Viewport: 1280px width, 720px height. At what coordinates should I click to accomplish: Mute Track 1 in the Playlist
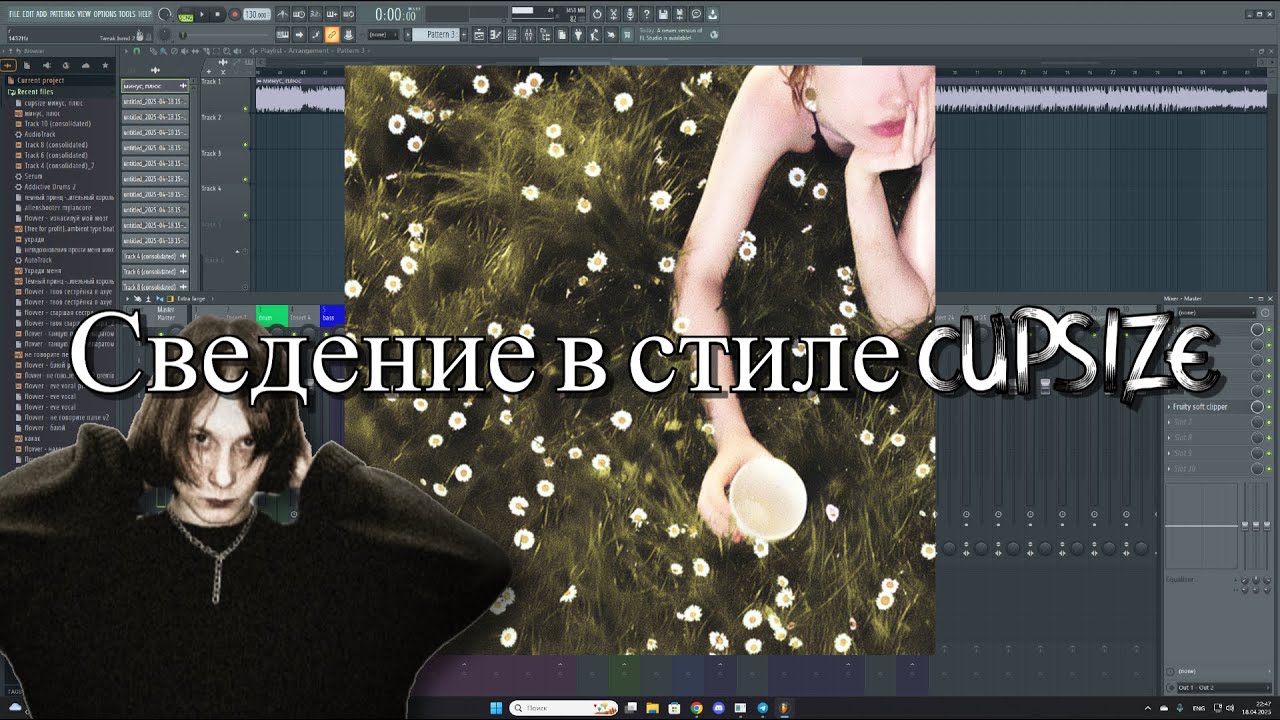(x=245, y=109)
